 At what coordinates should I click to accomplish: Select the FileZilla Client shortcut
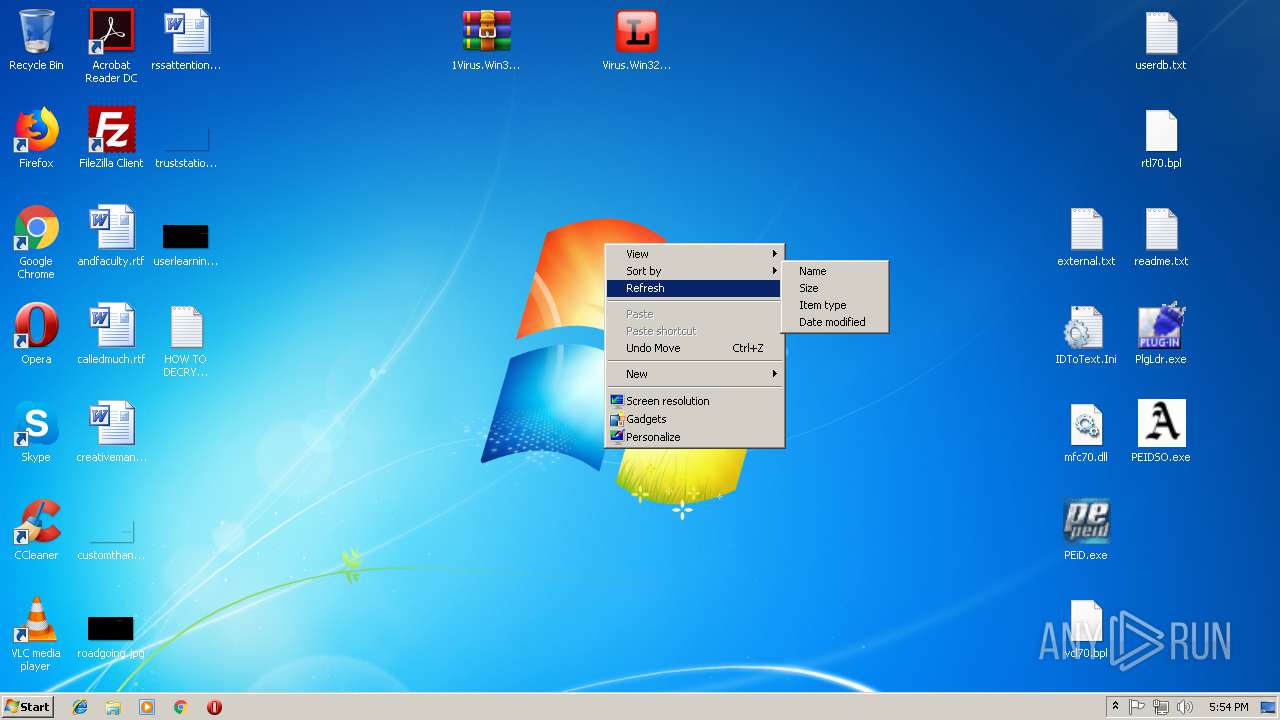click(111, 138)
